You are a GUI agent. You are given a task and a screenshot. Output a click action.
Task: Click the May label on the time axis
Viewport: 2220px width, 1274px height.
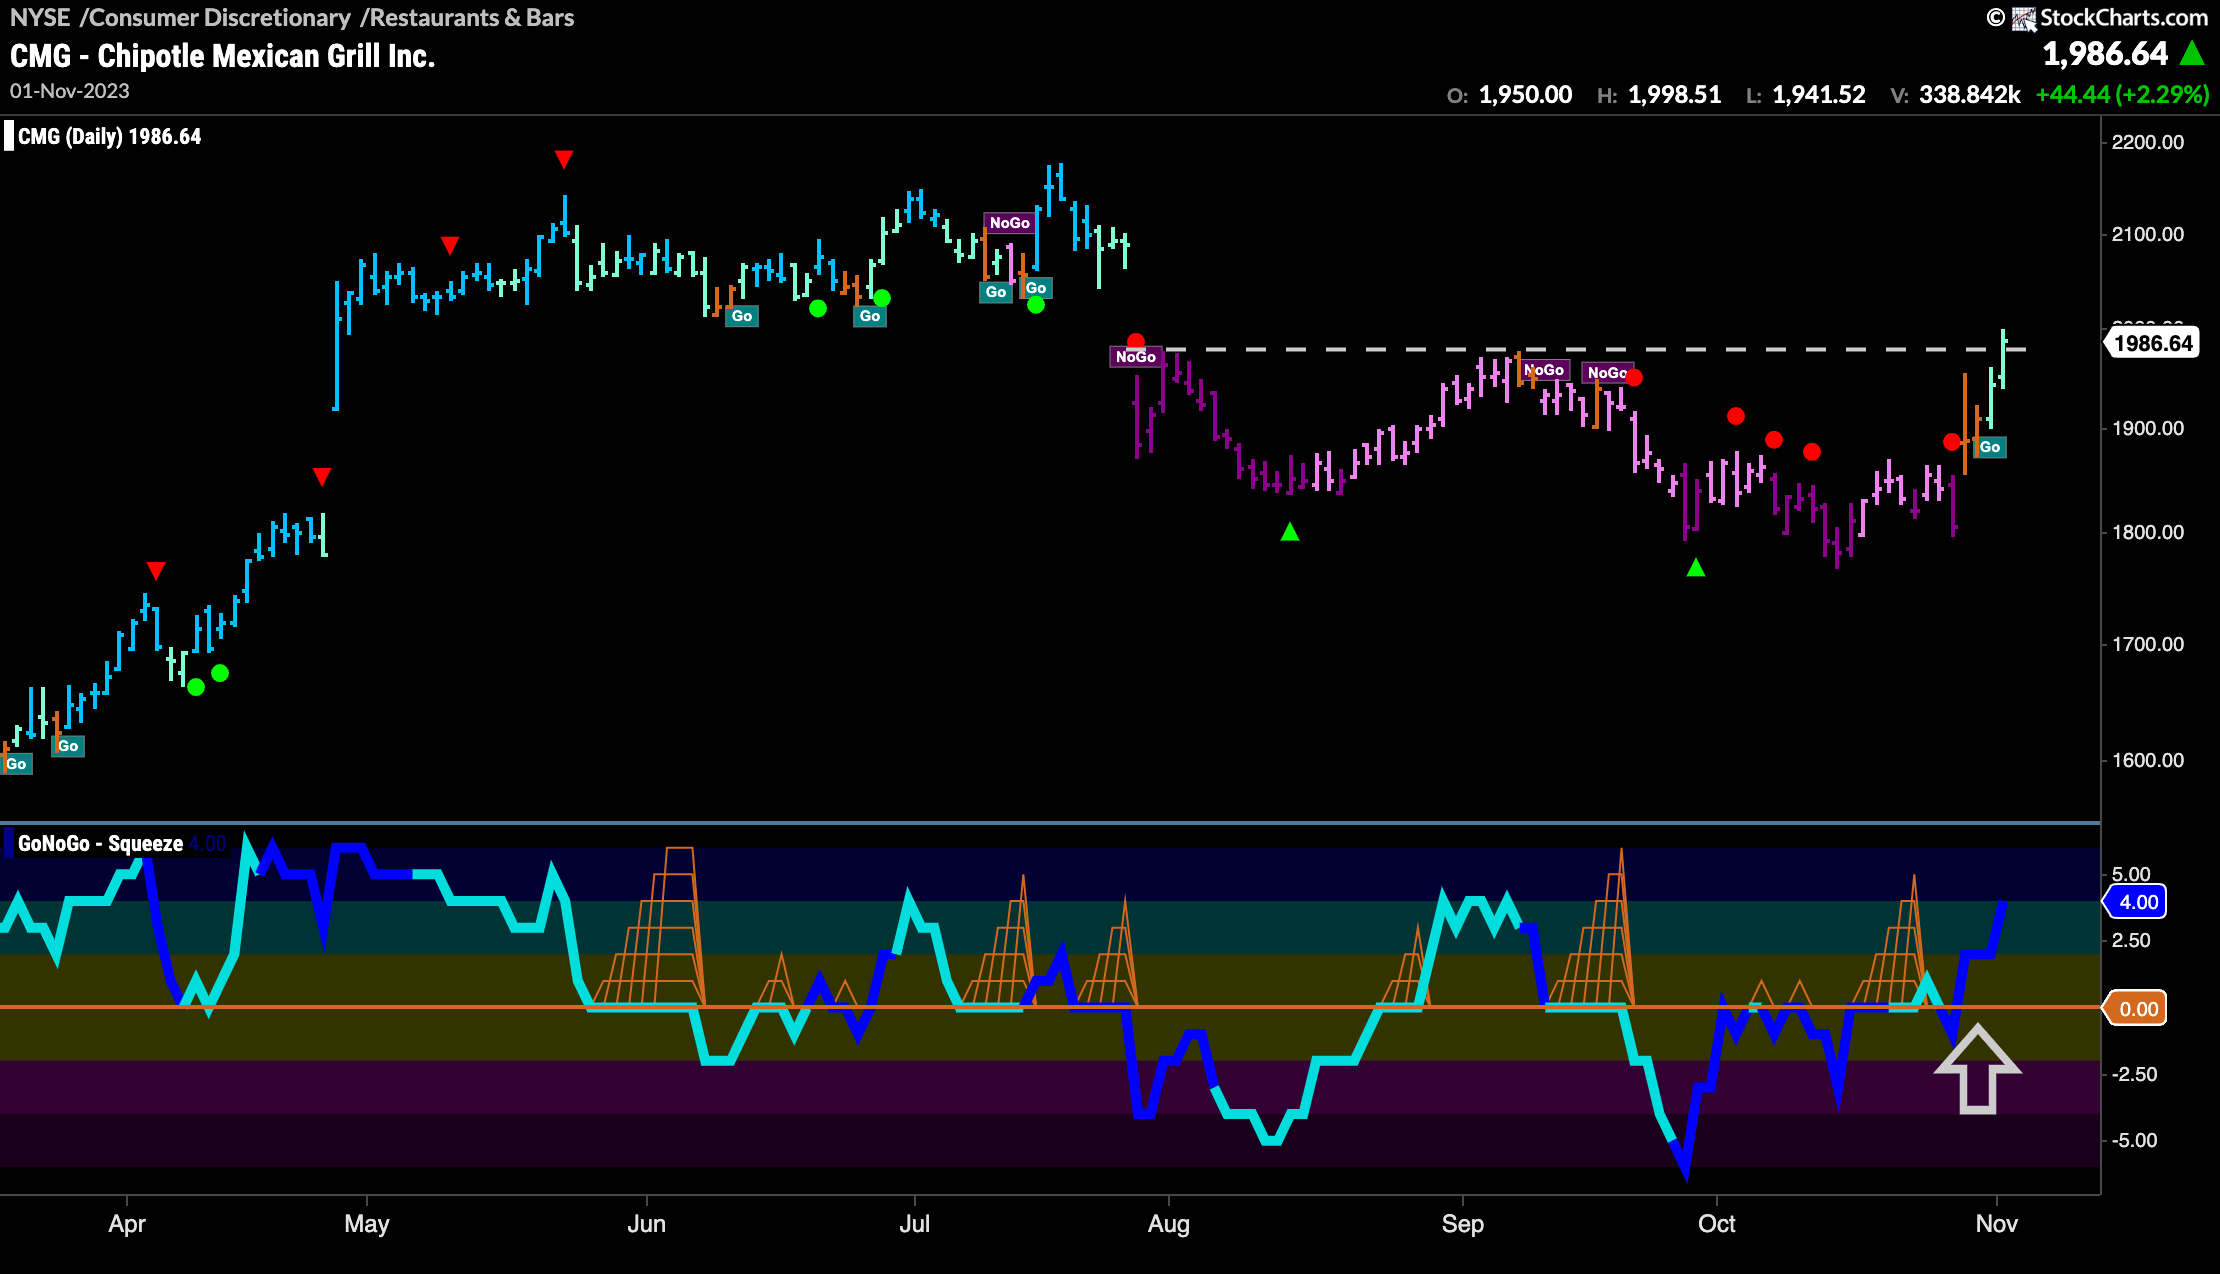click(367, 1224)
